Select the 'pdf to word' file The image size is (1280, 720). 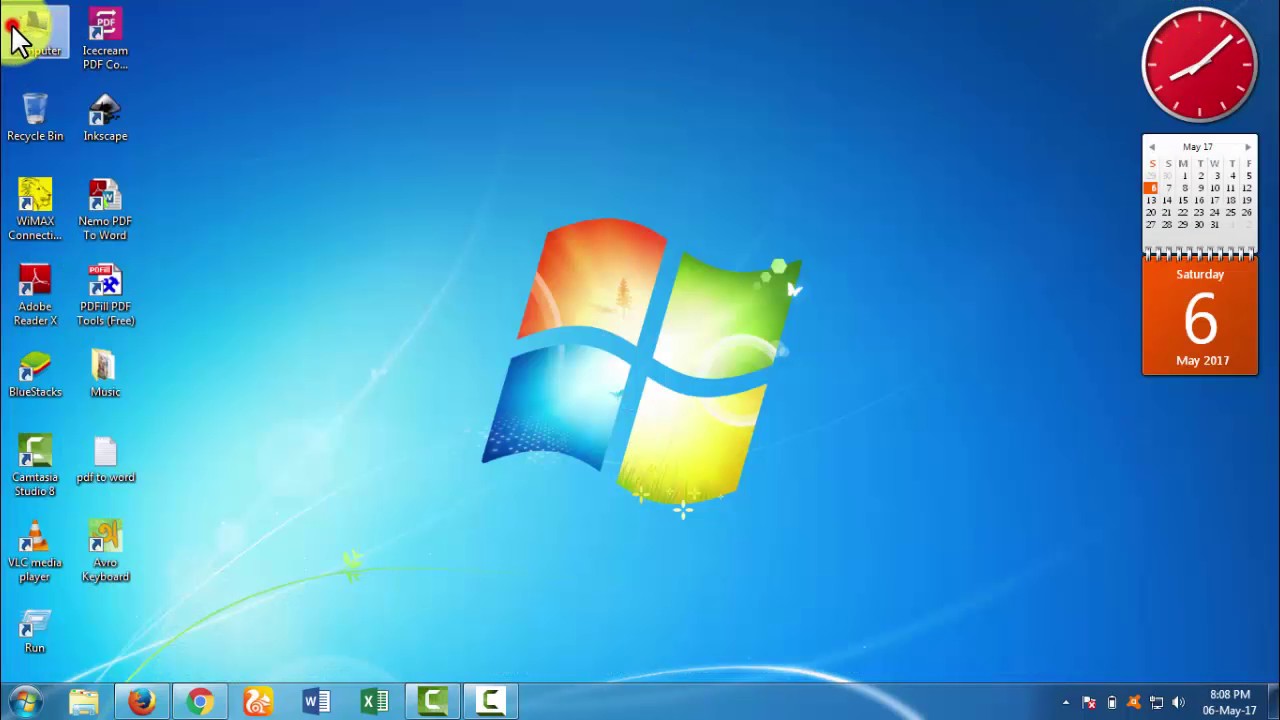[x=105, y=459]
